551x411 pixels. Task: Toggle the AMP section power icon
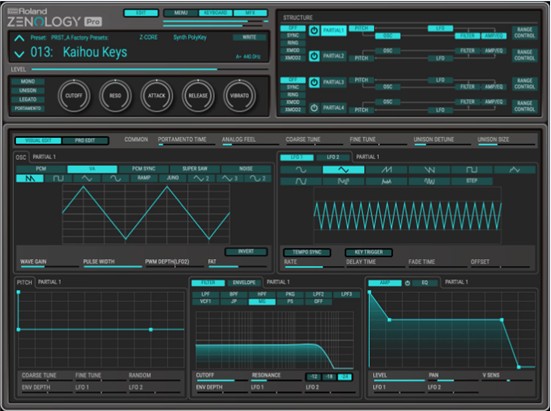[x=407, y=283]
